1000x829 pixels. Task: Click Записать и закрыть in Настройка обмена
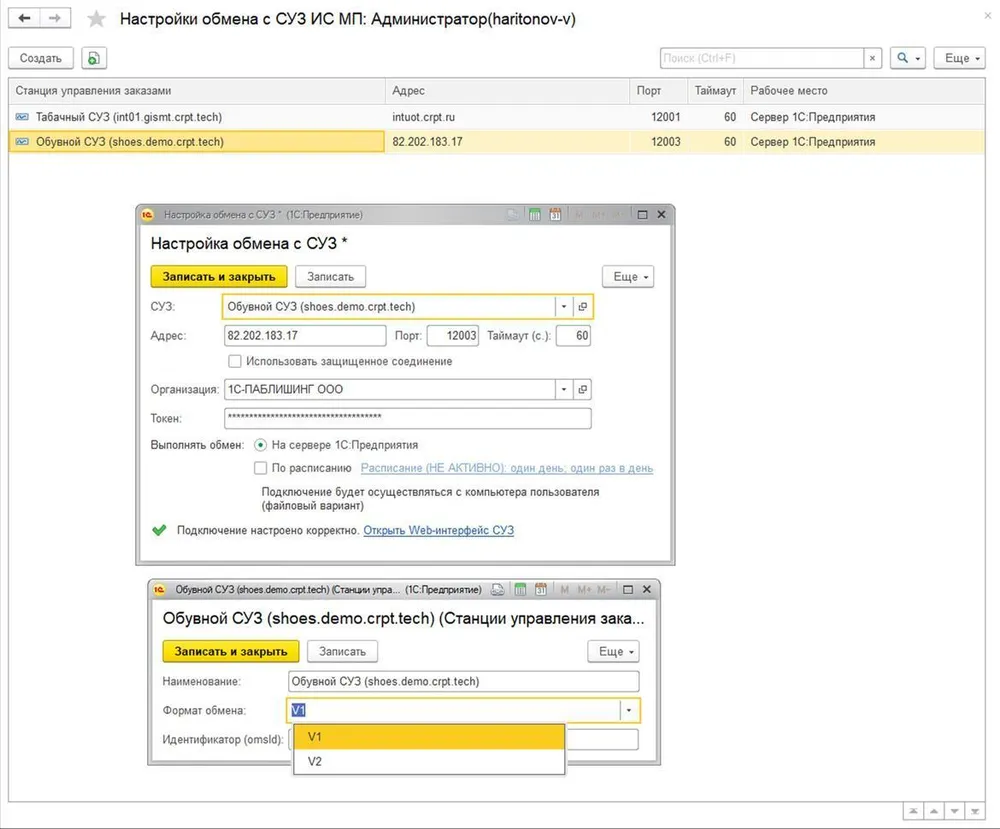tap(219, 277)
